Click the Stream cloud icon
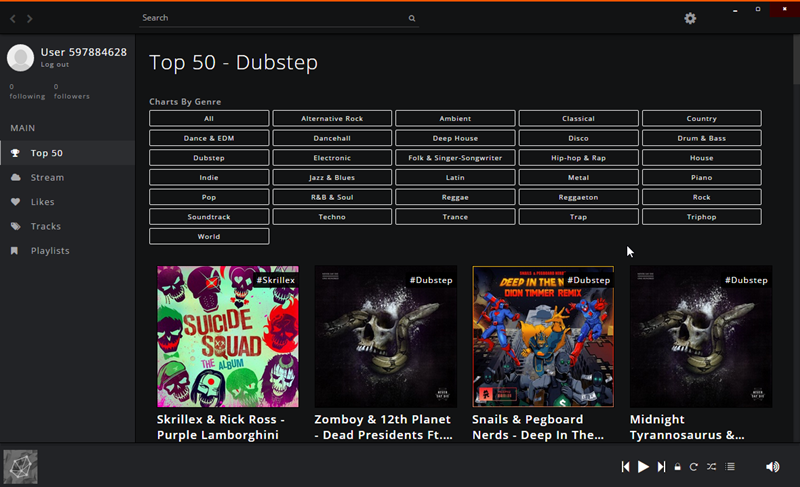 [x=16, y=177]
